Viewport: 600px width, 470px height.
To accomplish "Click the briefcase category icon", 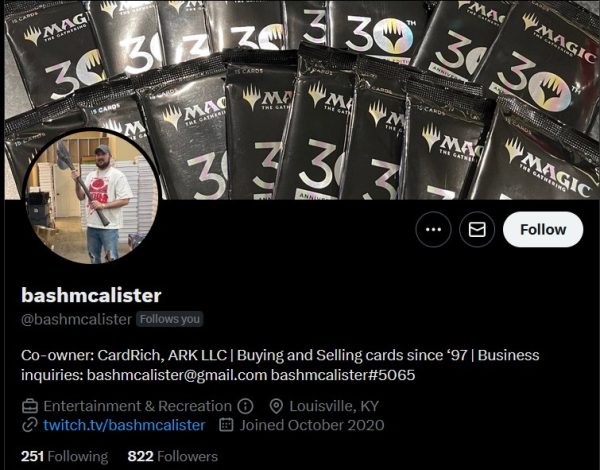I will 29,406.
